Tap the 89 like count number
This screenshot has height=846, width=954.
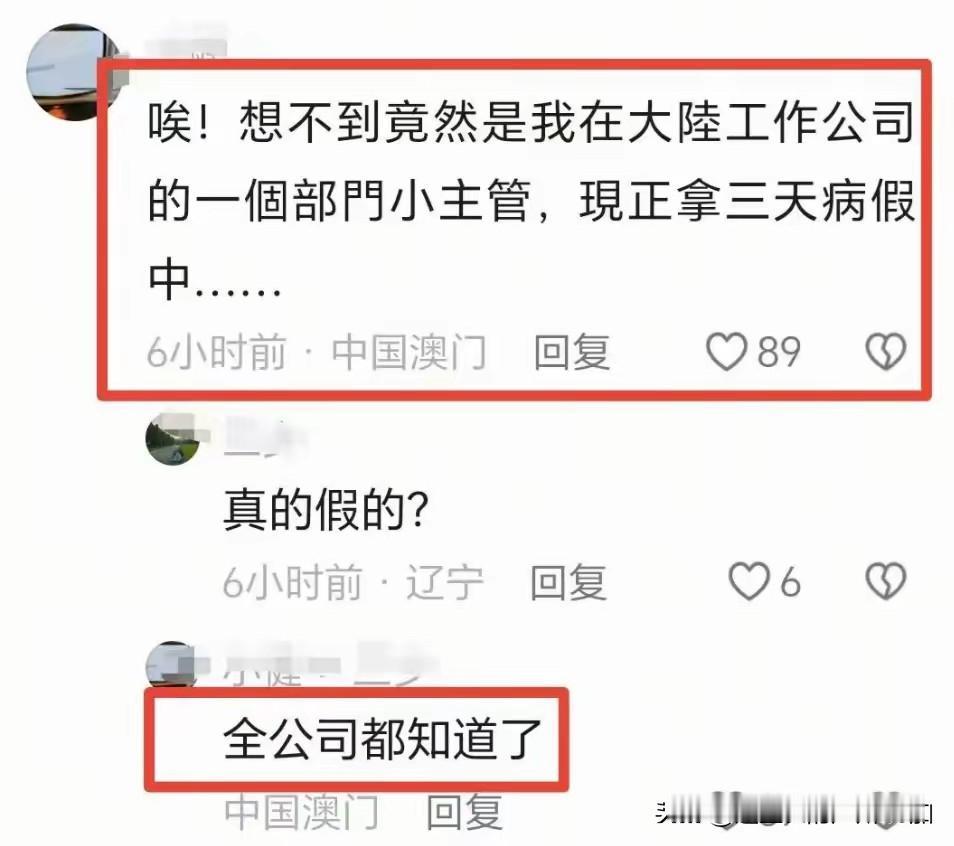pyautogui.click(x=779, y=352)
